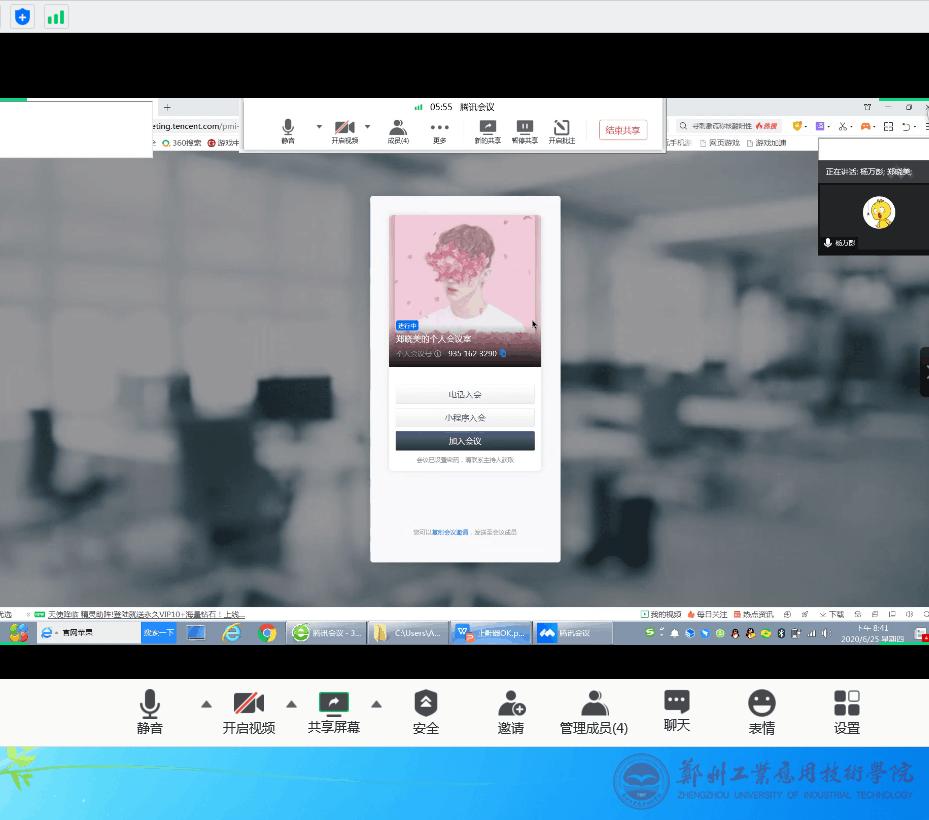Image resolution: width=929 pixels, height=820 pixels.
Task: Open 管理成员(4) member management
Action: pyautogui.click(x=594, y=711)
